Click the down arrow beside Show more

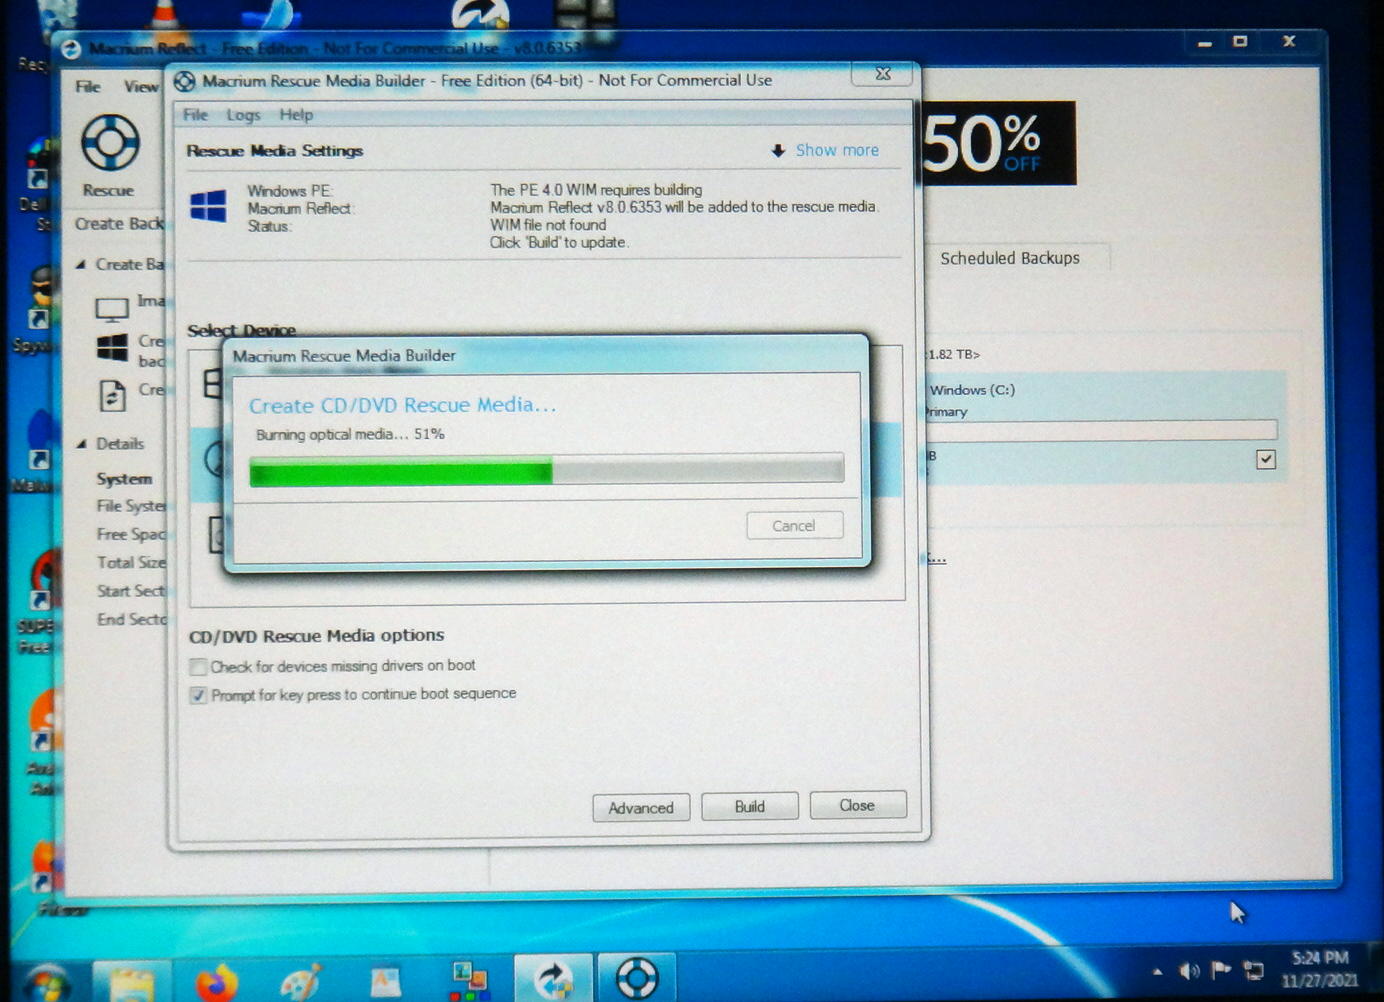778,151
